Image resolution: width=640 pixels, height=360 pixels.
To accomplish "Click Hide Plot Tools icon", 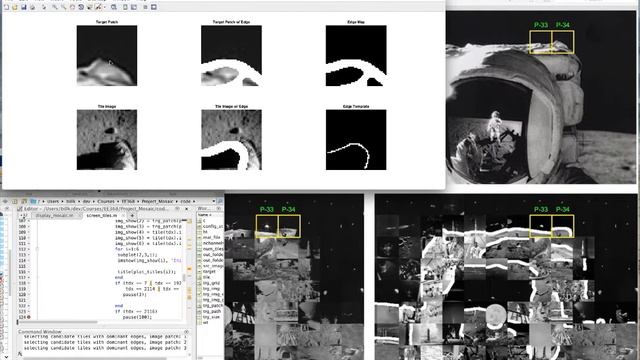I will point(145,7).
